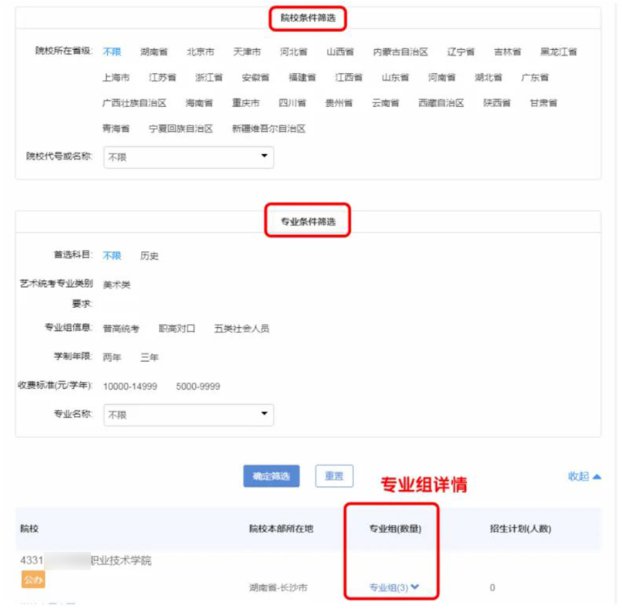Click the 湖南省-长沙市 location cell
Image resolution: width=622 pixels, height=614 pixels.
278,587
